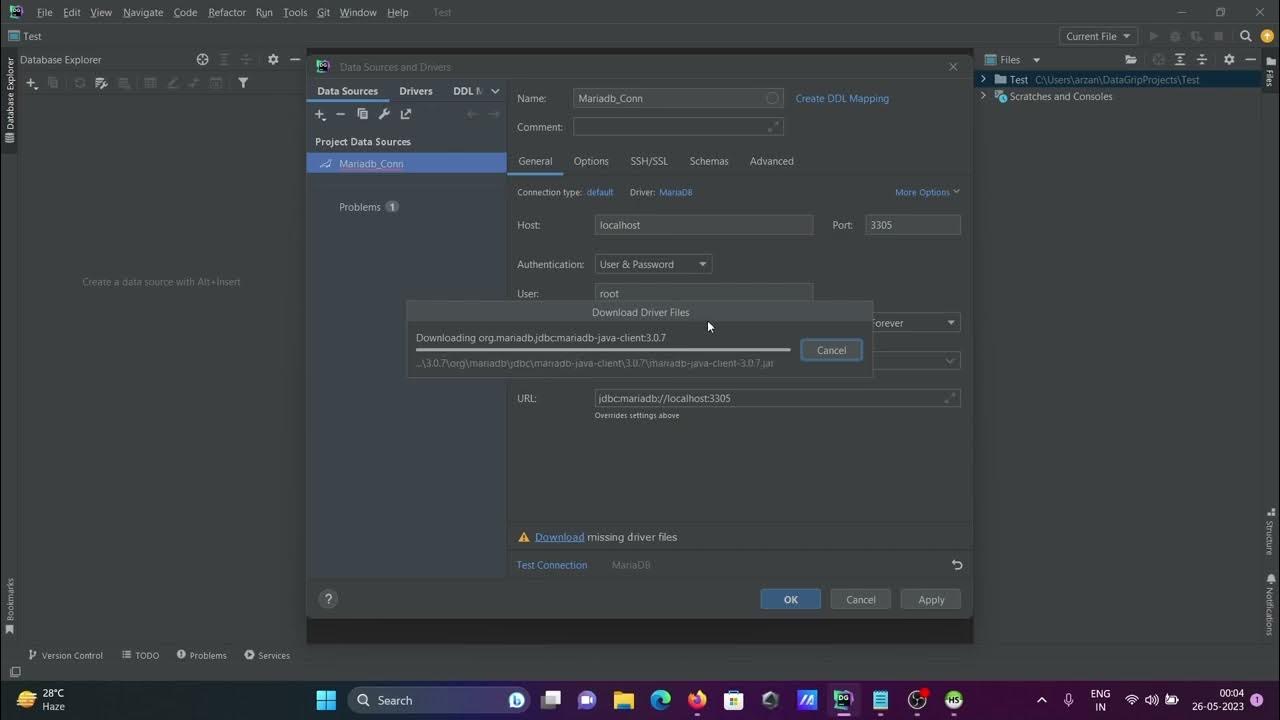Cancel the driver files download
Viewport: 1280px width, 720px height.
[x=831, y=350]
